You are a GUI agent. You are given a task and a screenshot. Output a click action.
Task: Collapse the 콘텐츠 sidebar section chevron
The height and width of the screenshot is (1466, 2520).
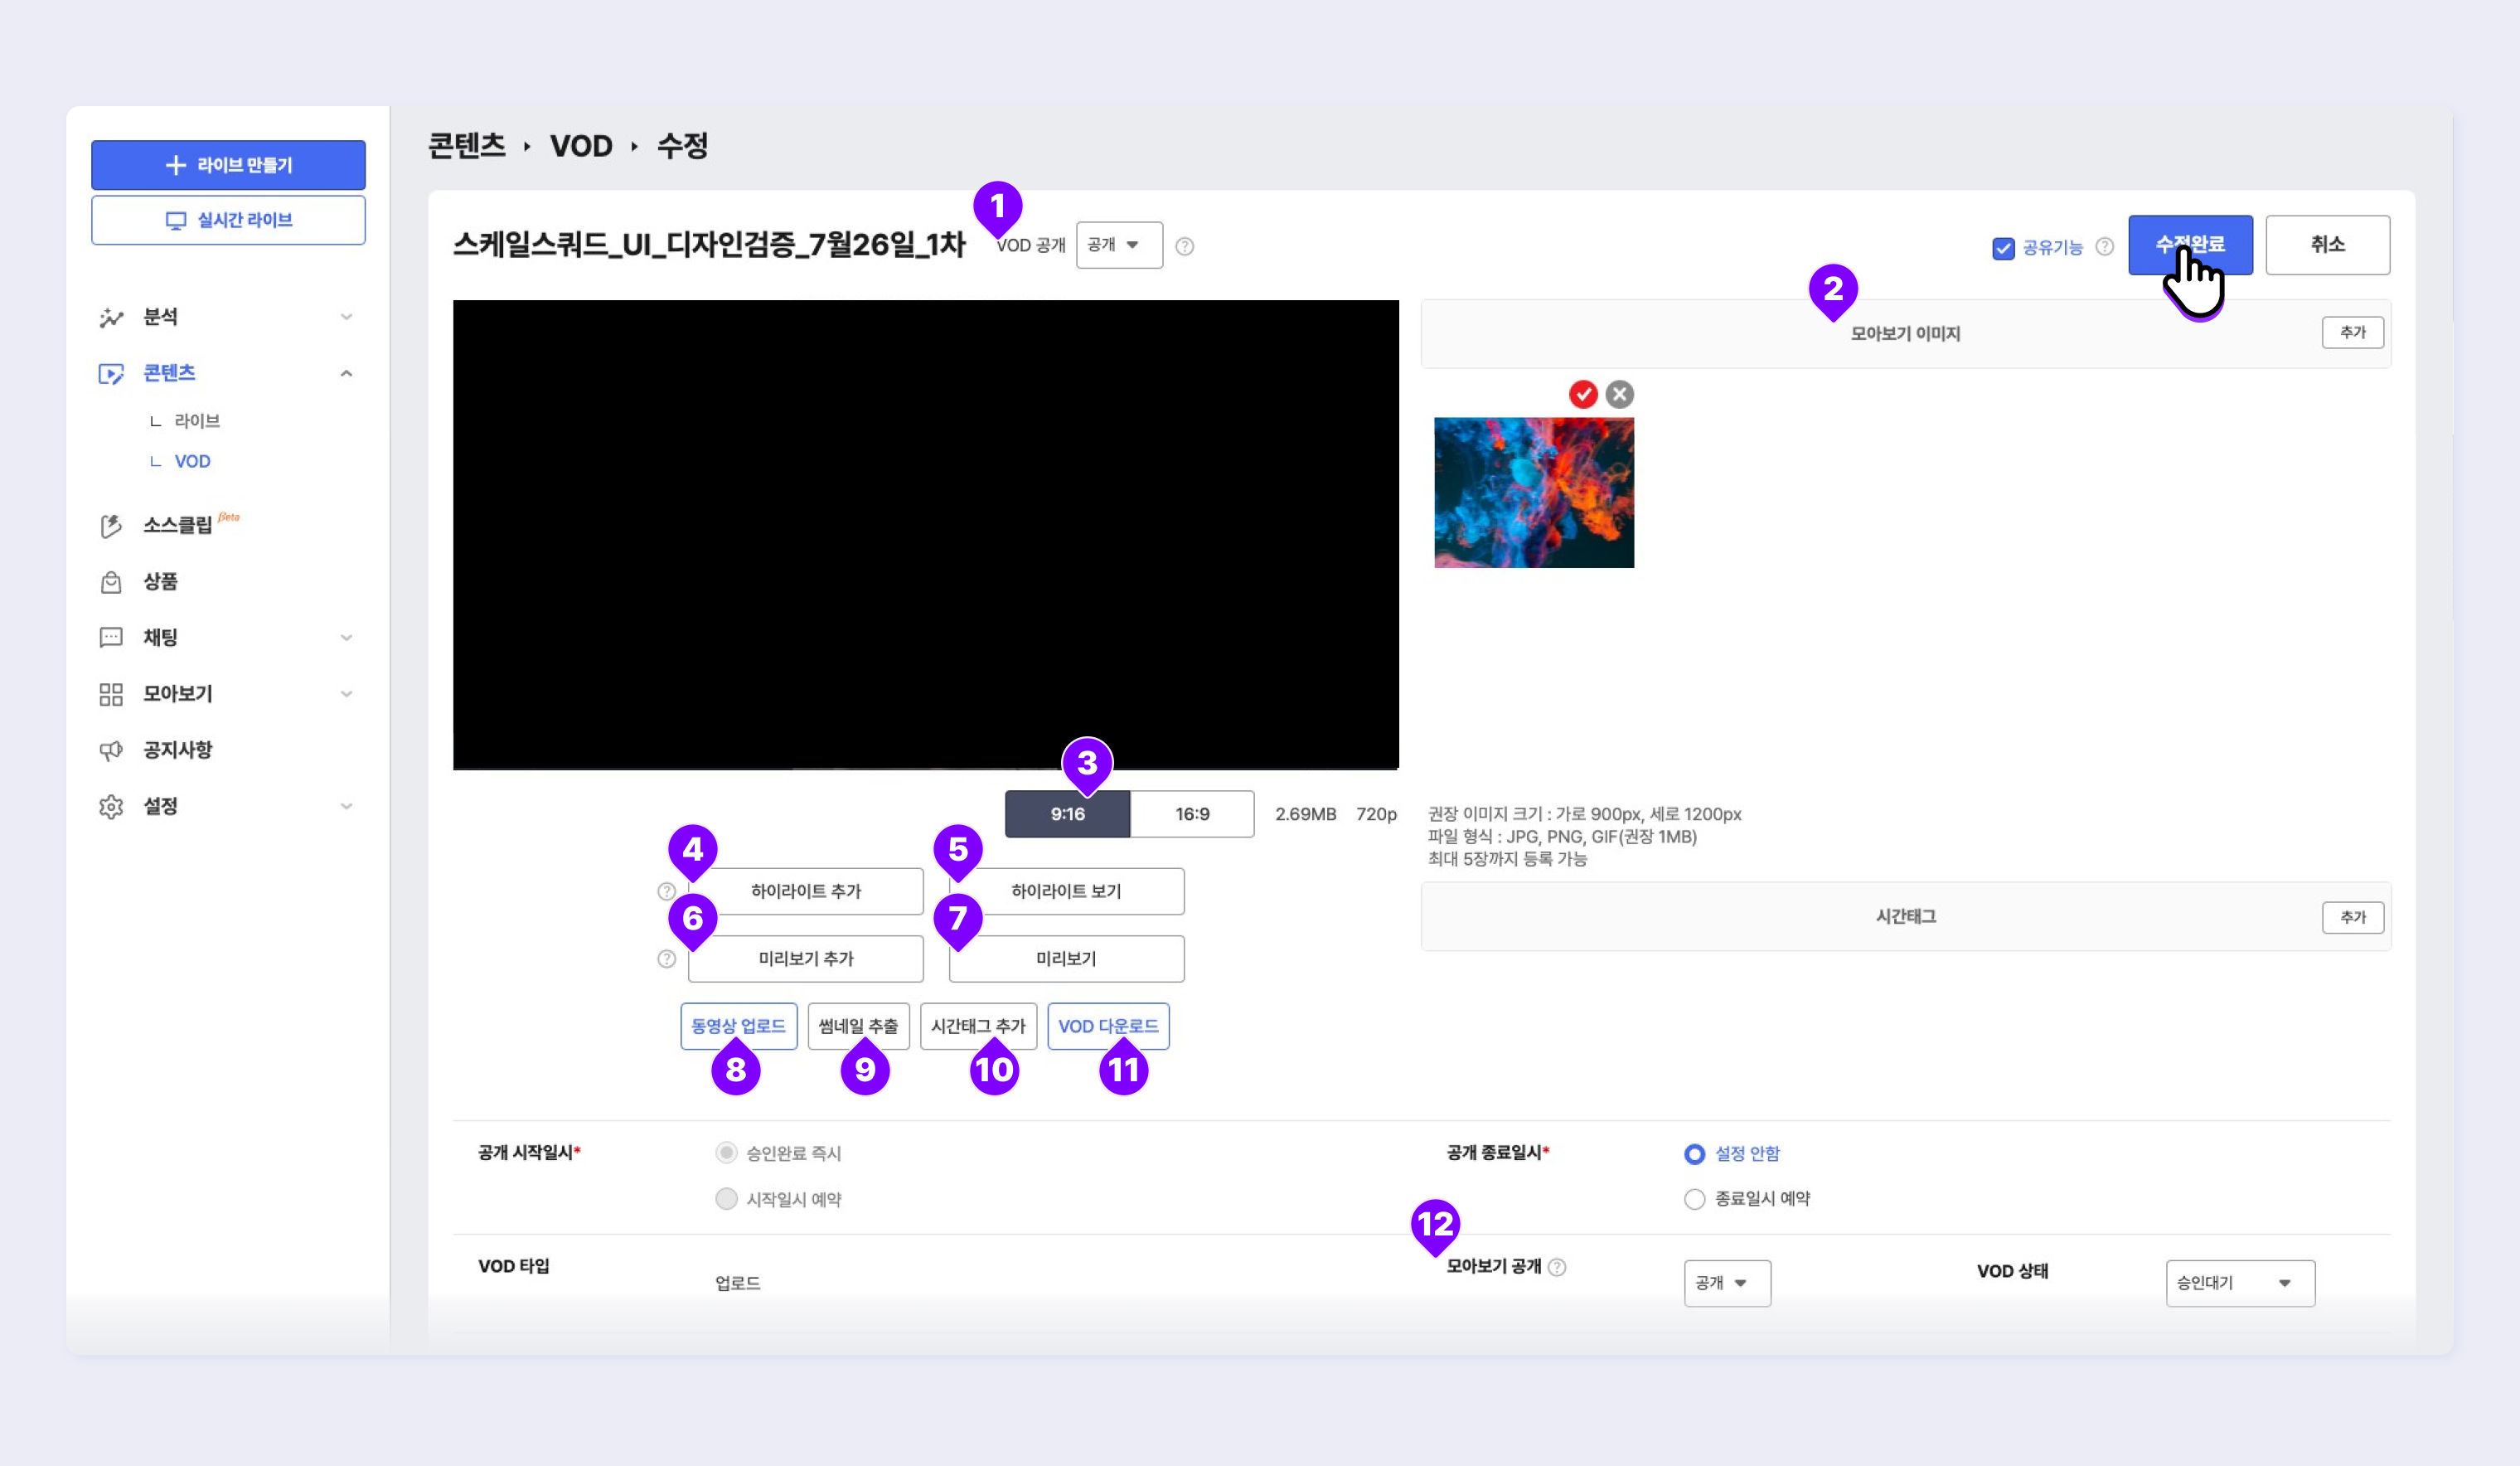tap(346, 373)
